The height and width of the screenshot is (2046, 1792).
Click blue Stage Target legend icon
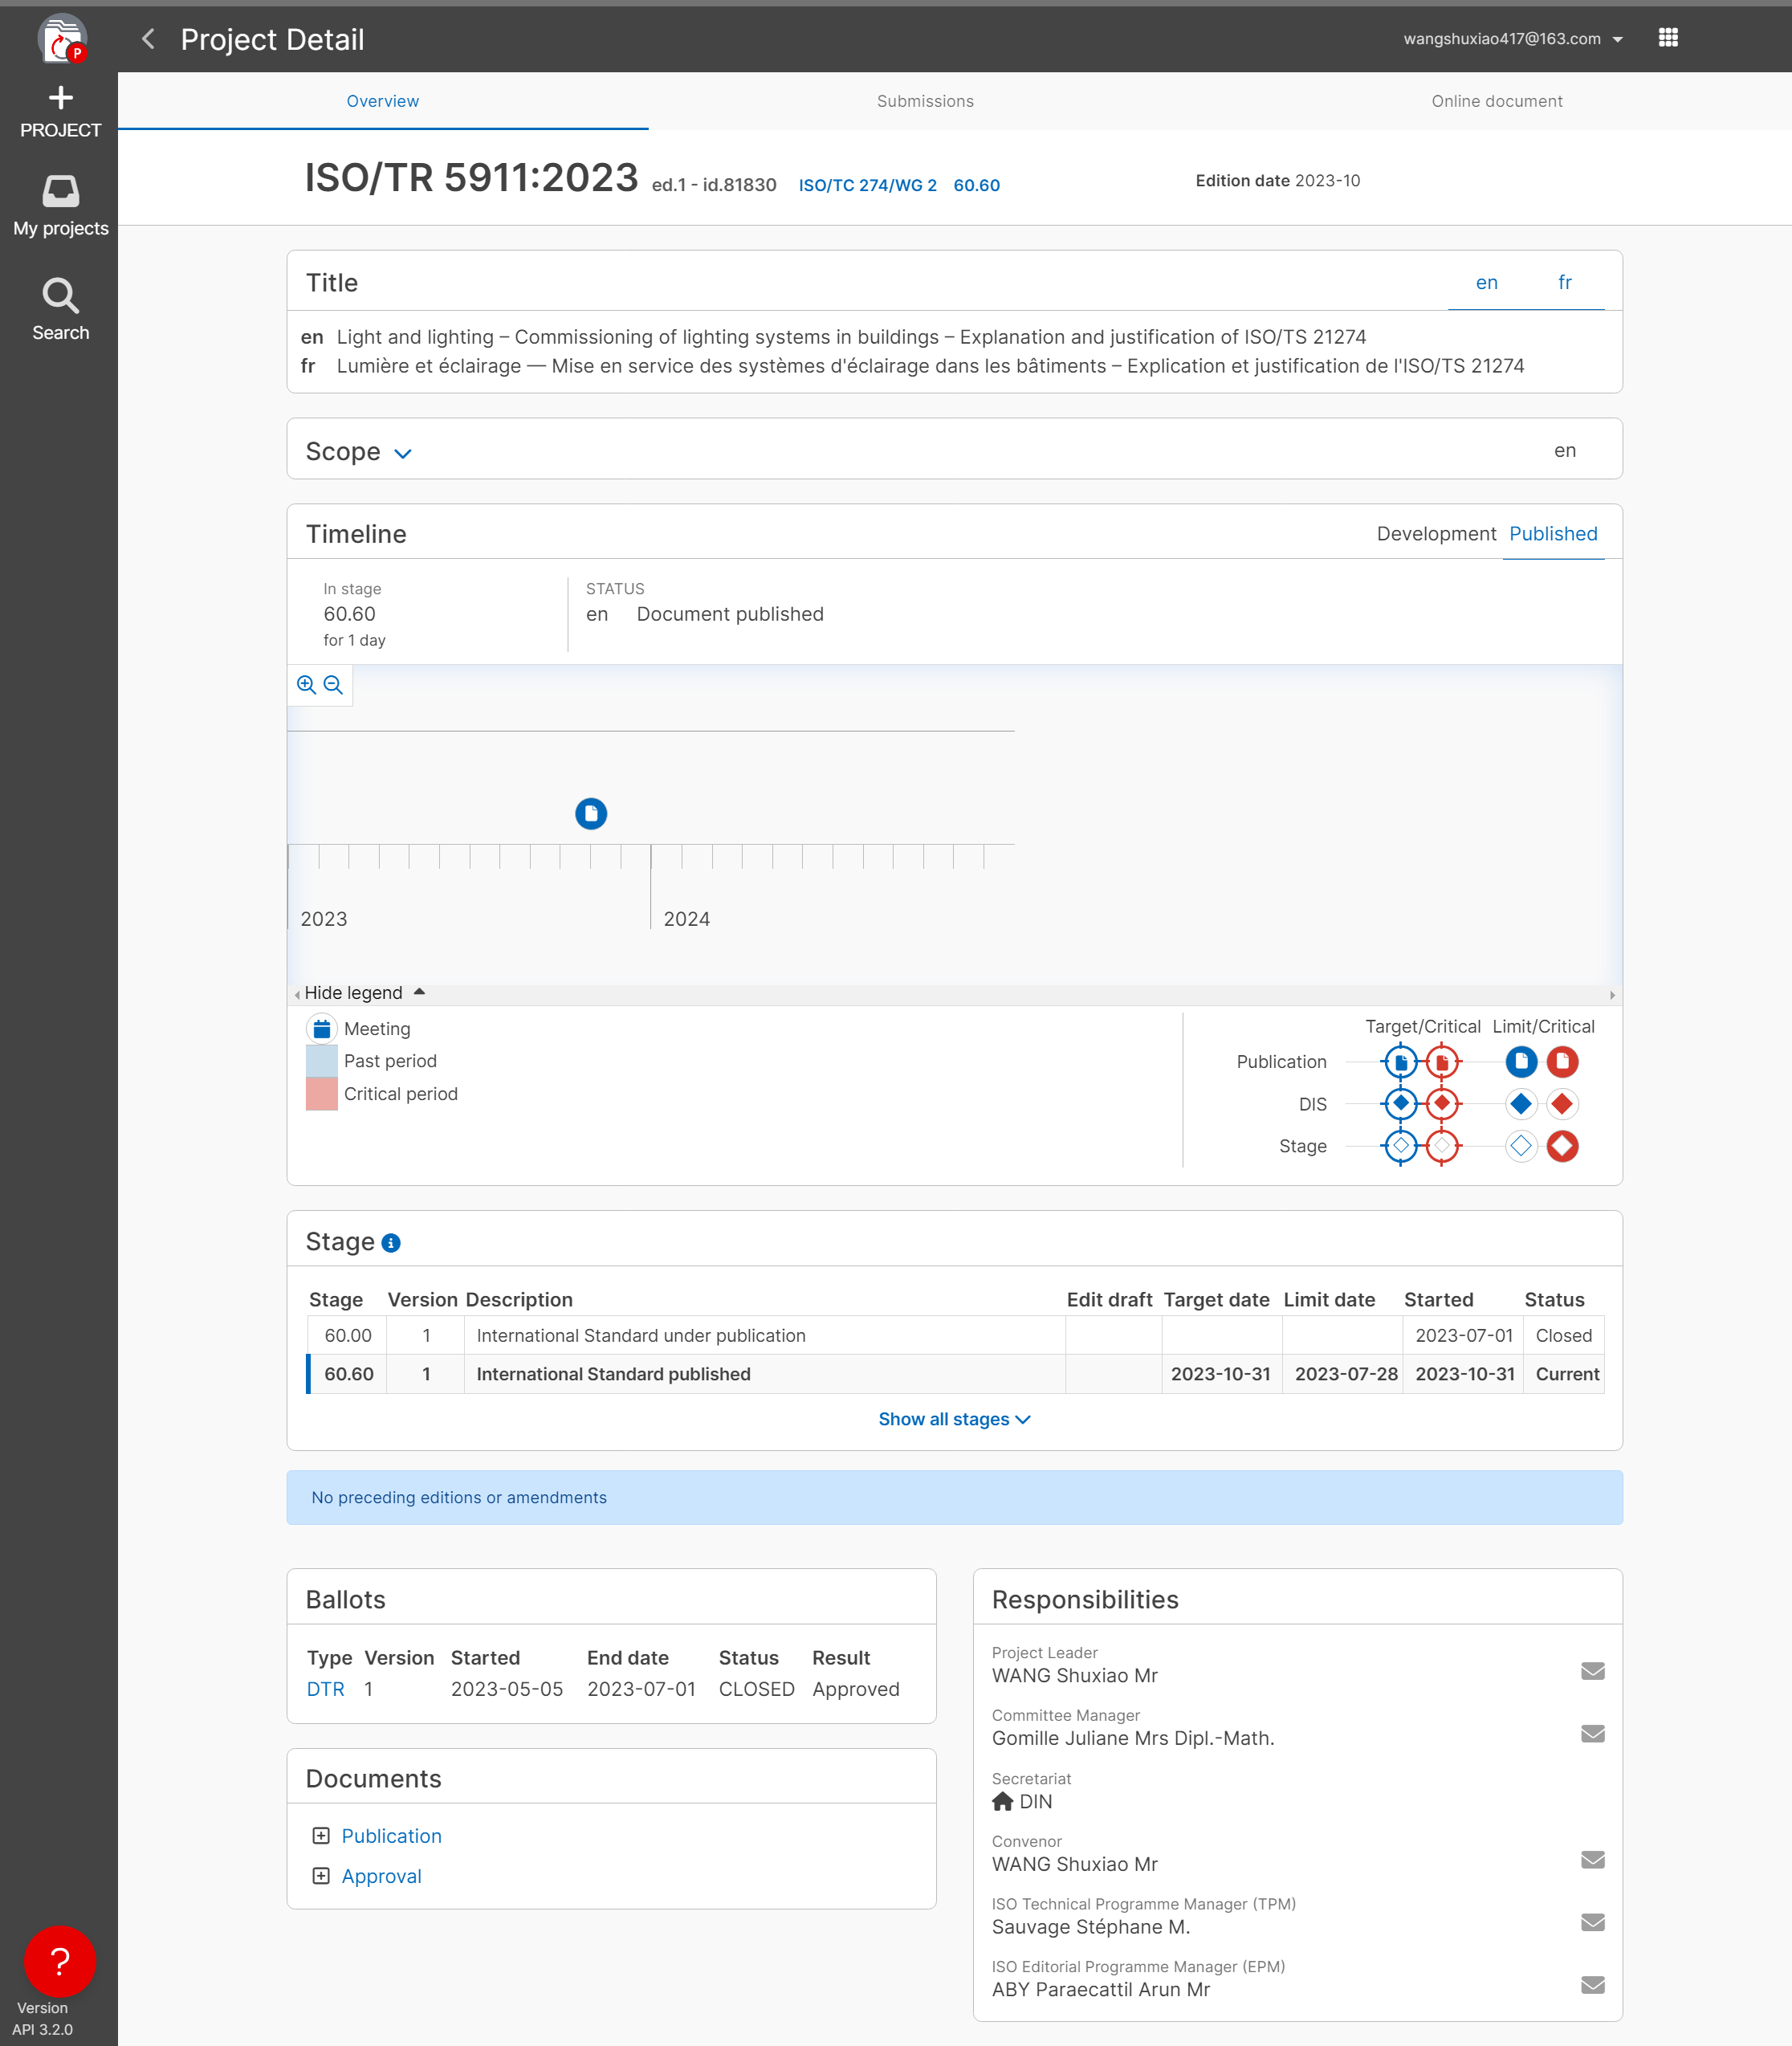[1400, 1146]
